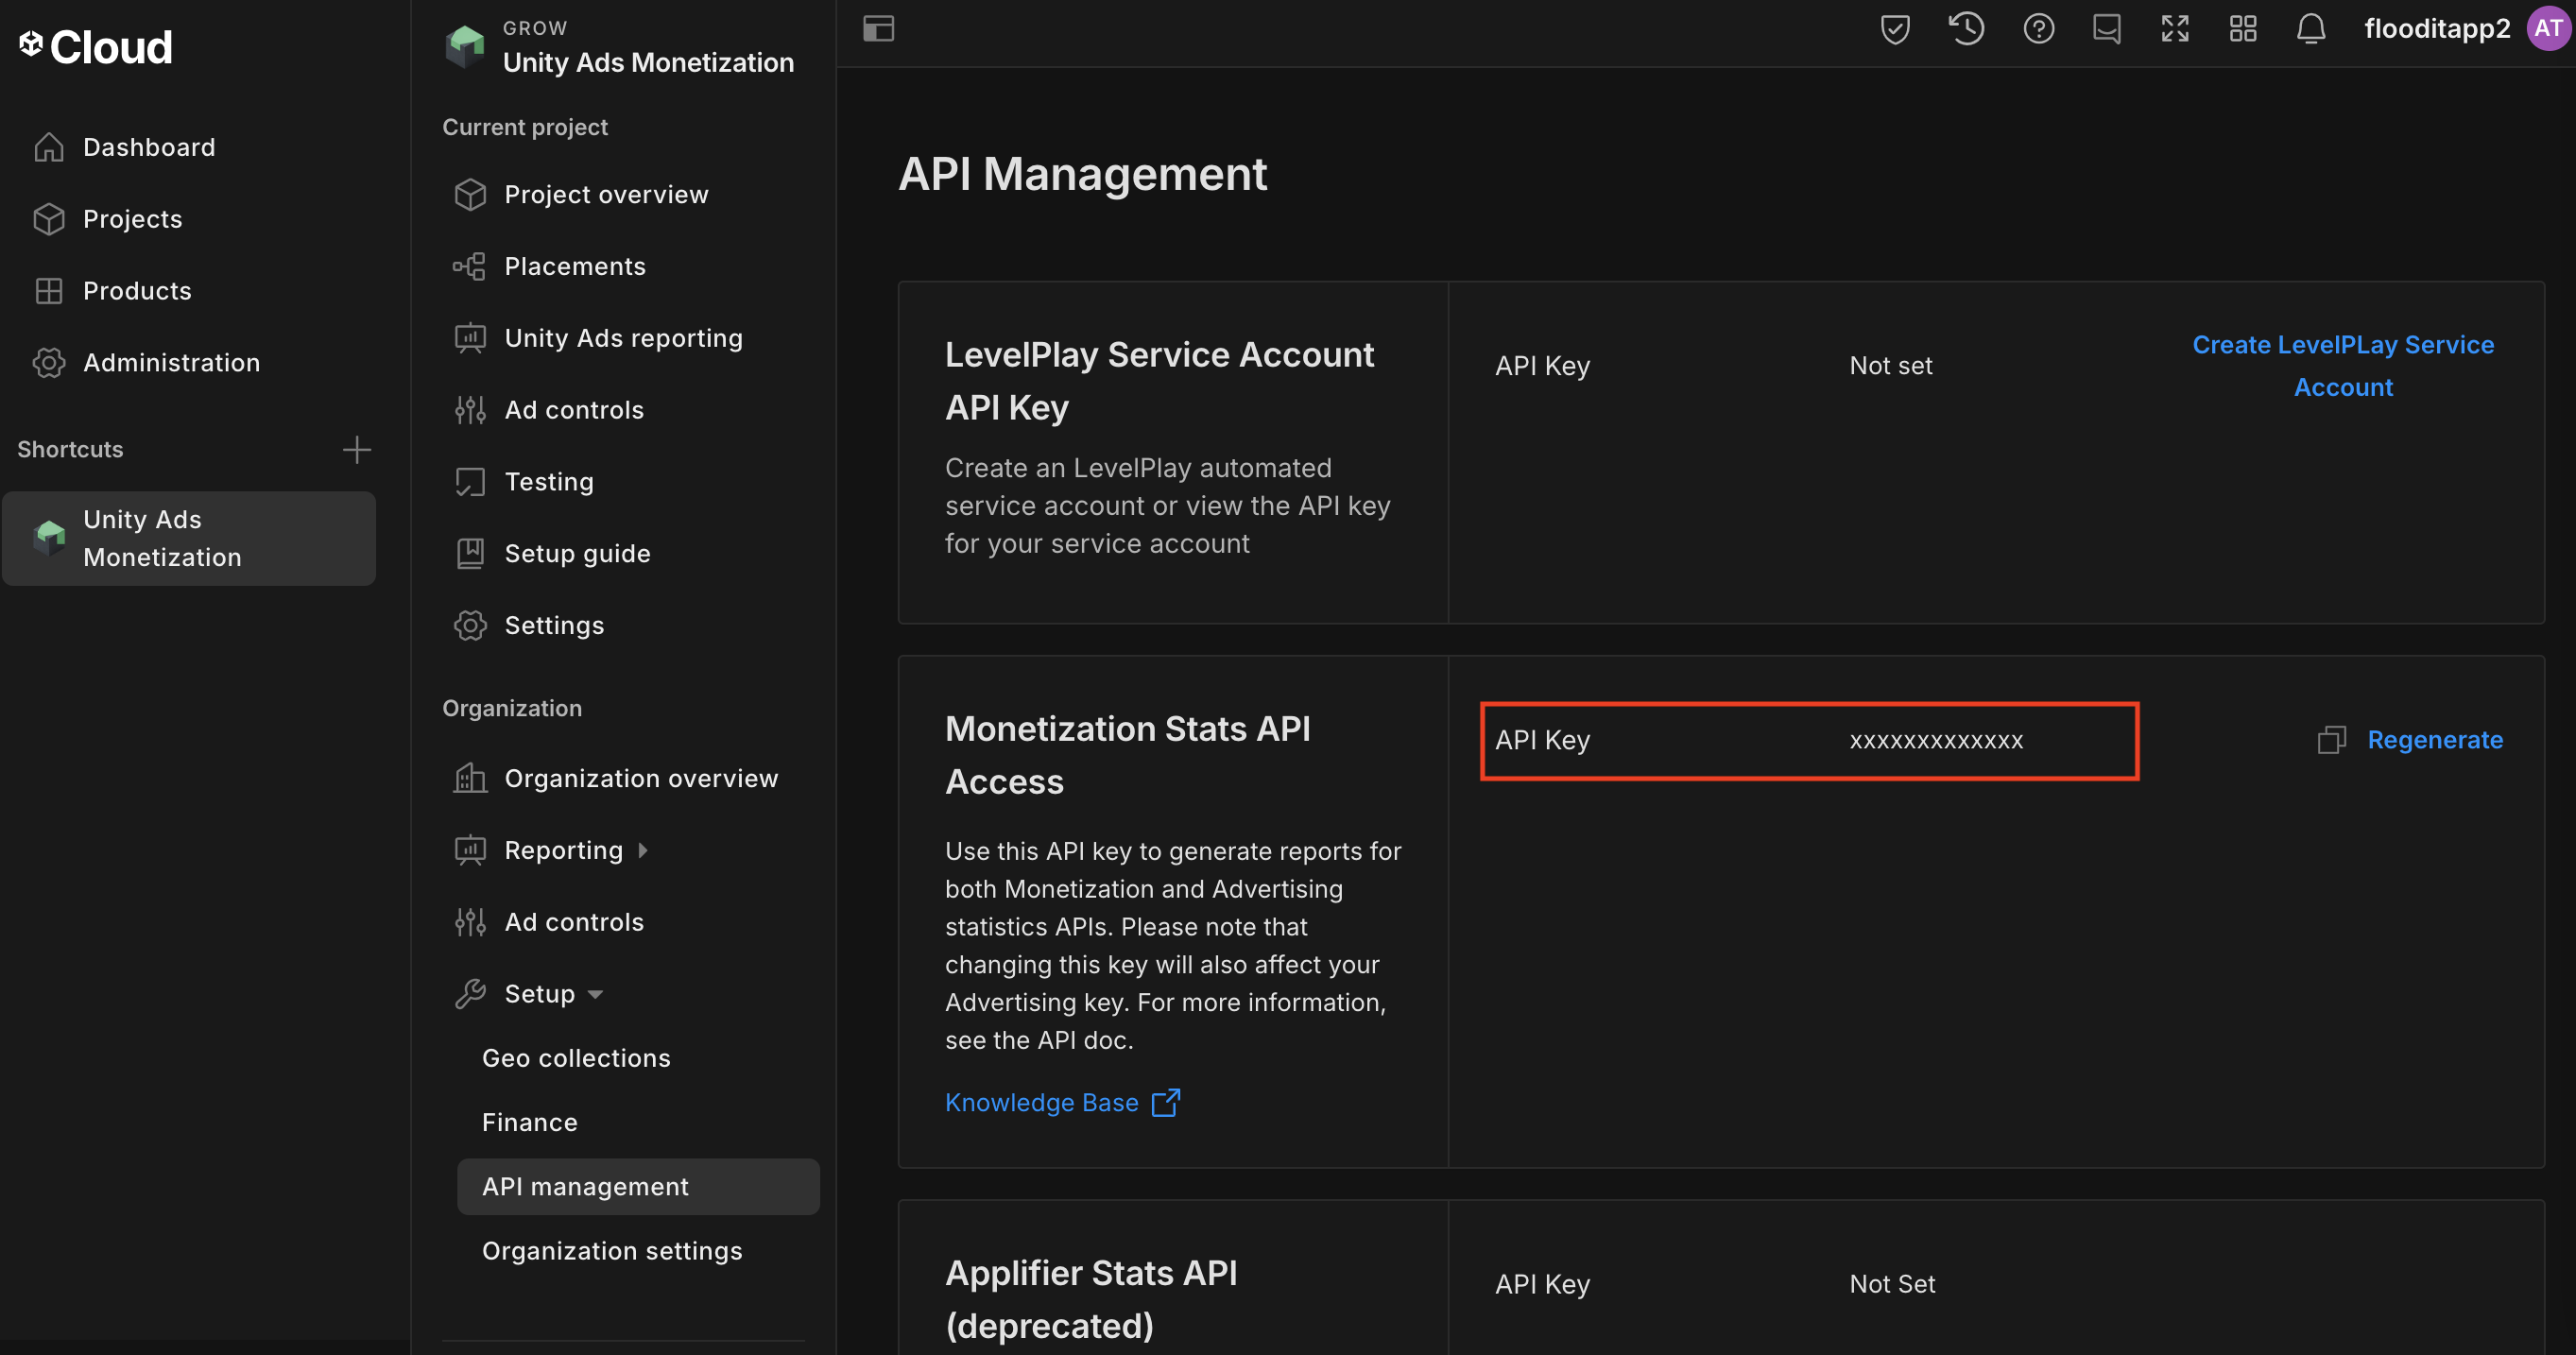Screen dimensions: 2576x1355
Task: Select Organization settings item
Action: click(x=612, y=1251)
